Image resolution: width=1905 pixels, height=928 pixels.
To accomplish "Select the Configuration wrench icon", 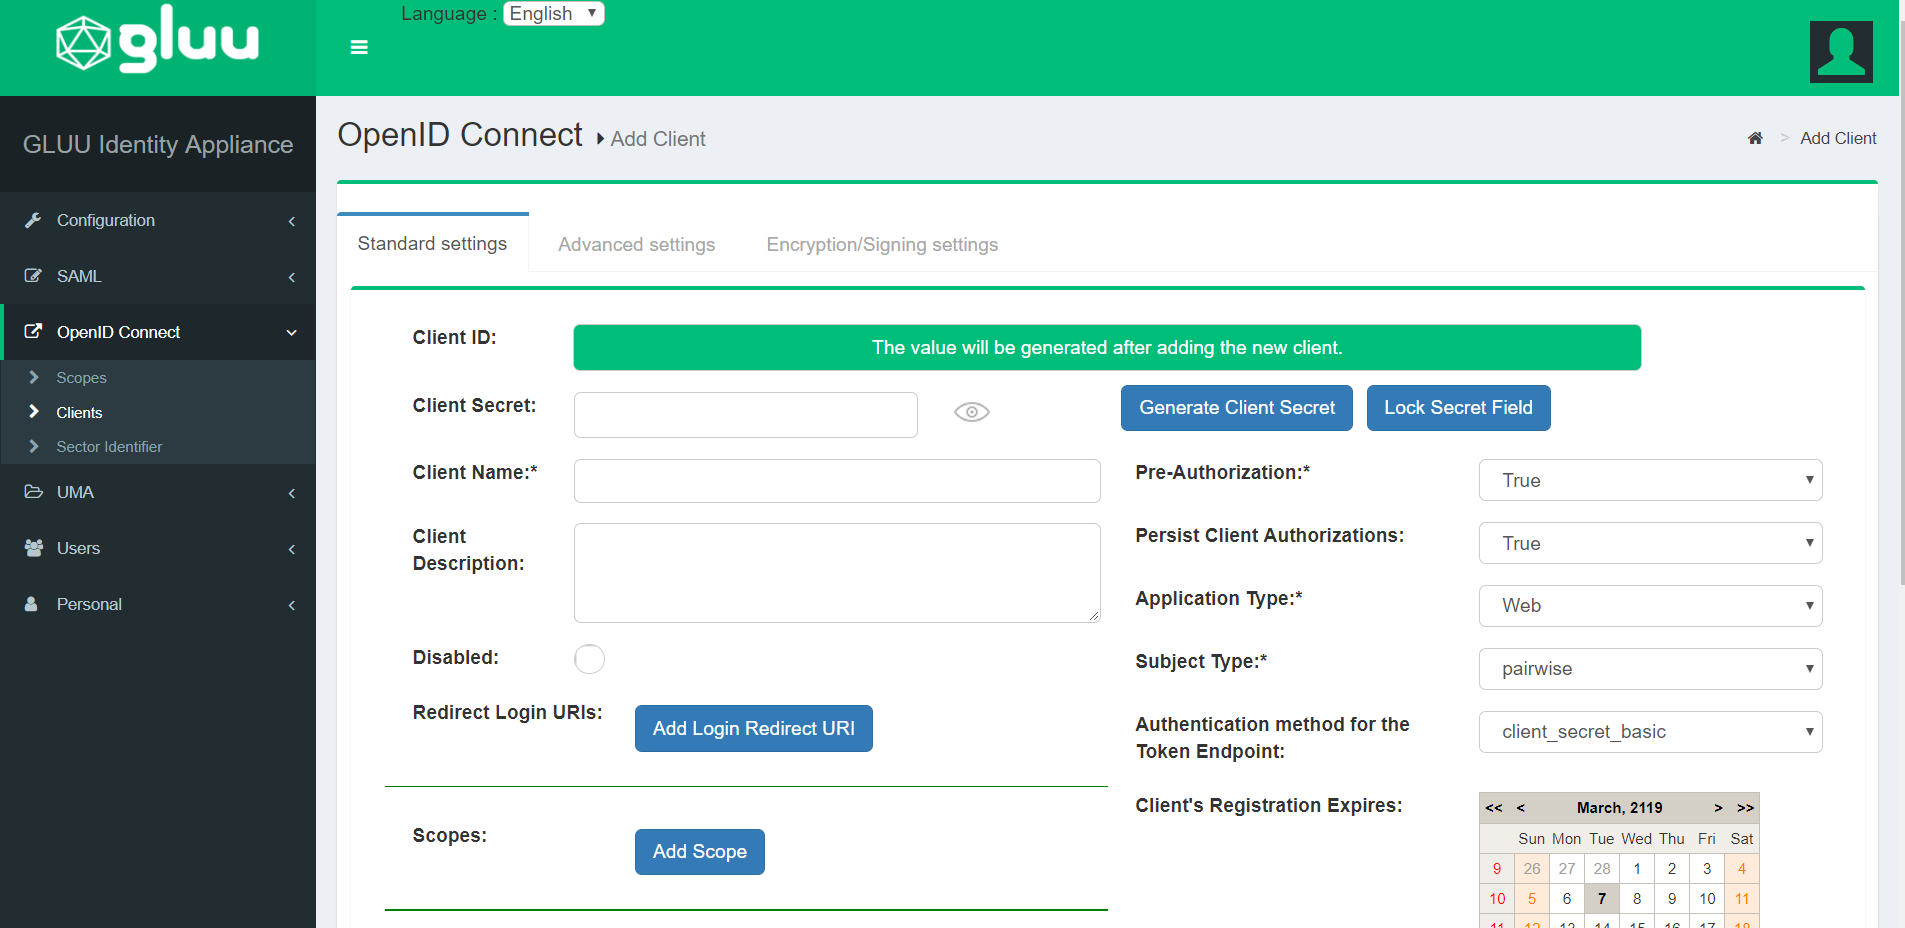I will click(33, 220).
